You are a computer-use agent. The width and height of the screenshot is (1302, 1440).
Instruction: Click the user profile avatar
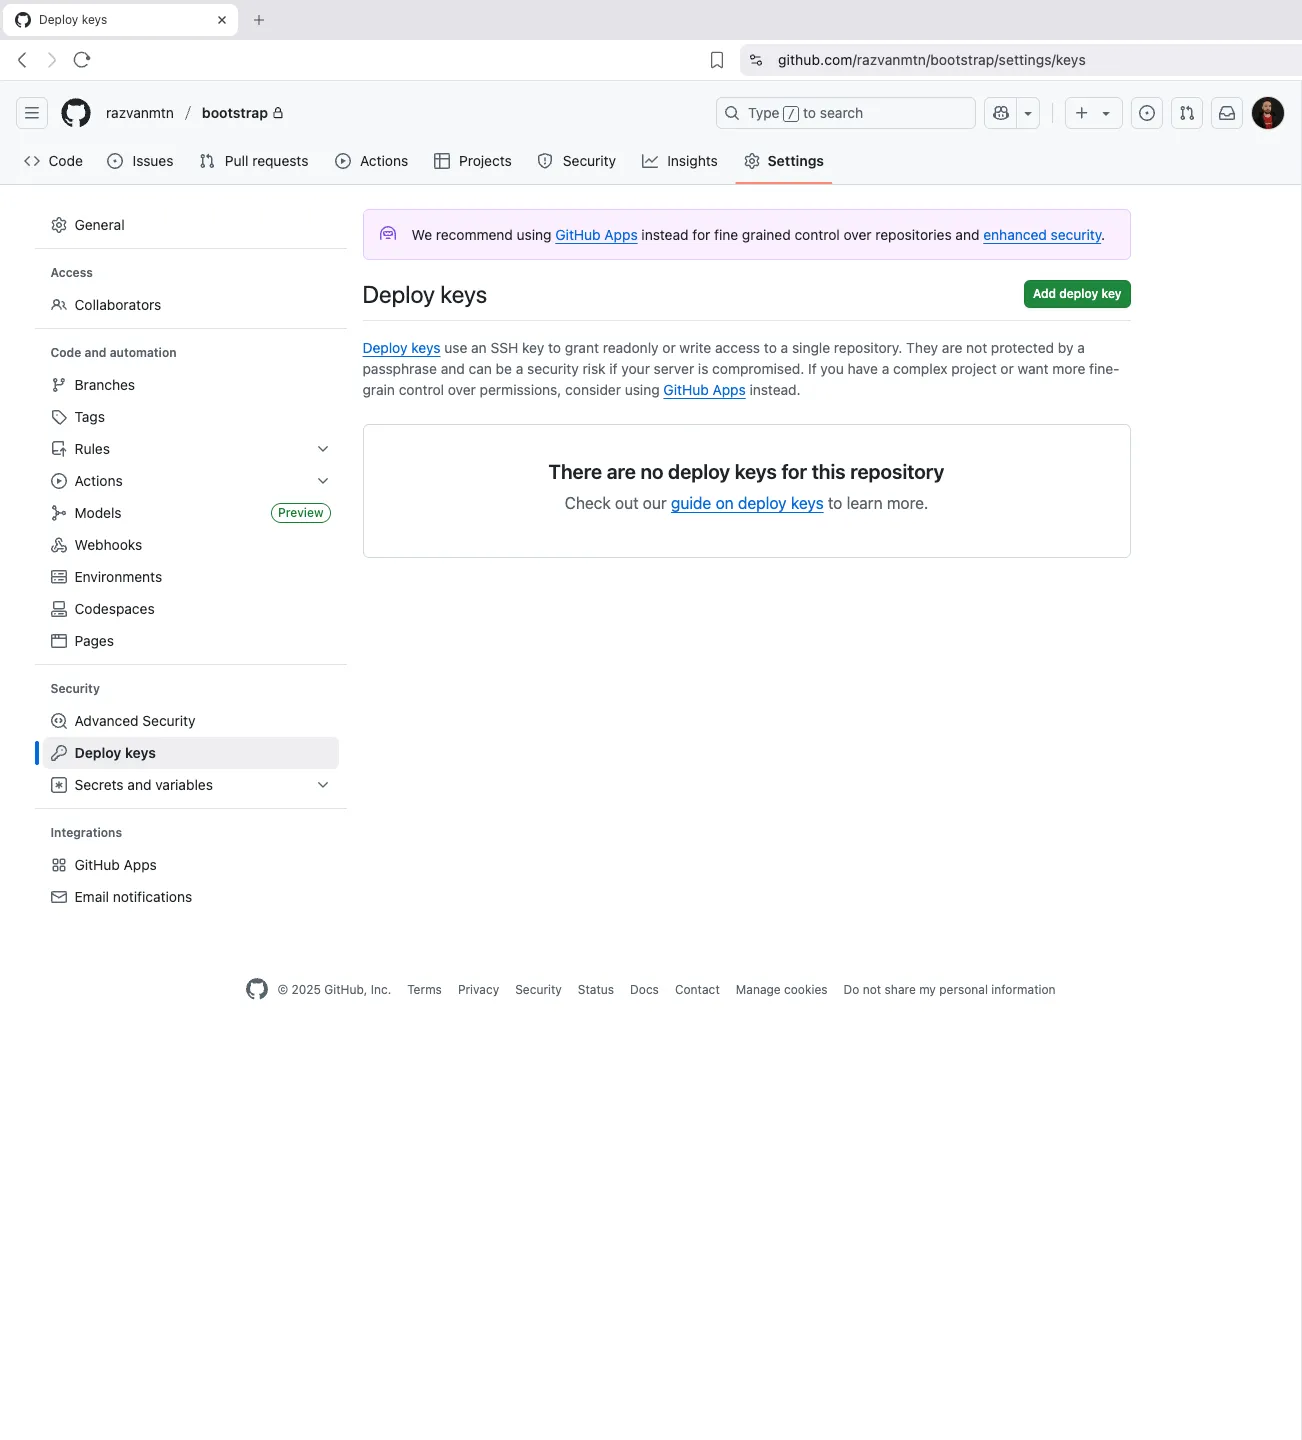coord(1268,113)
